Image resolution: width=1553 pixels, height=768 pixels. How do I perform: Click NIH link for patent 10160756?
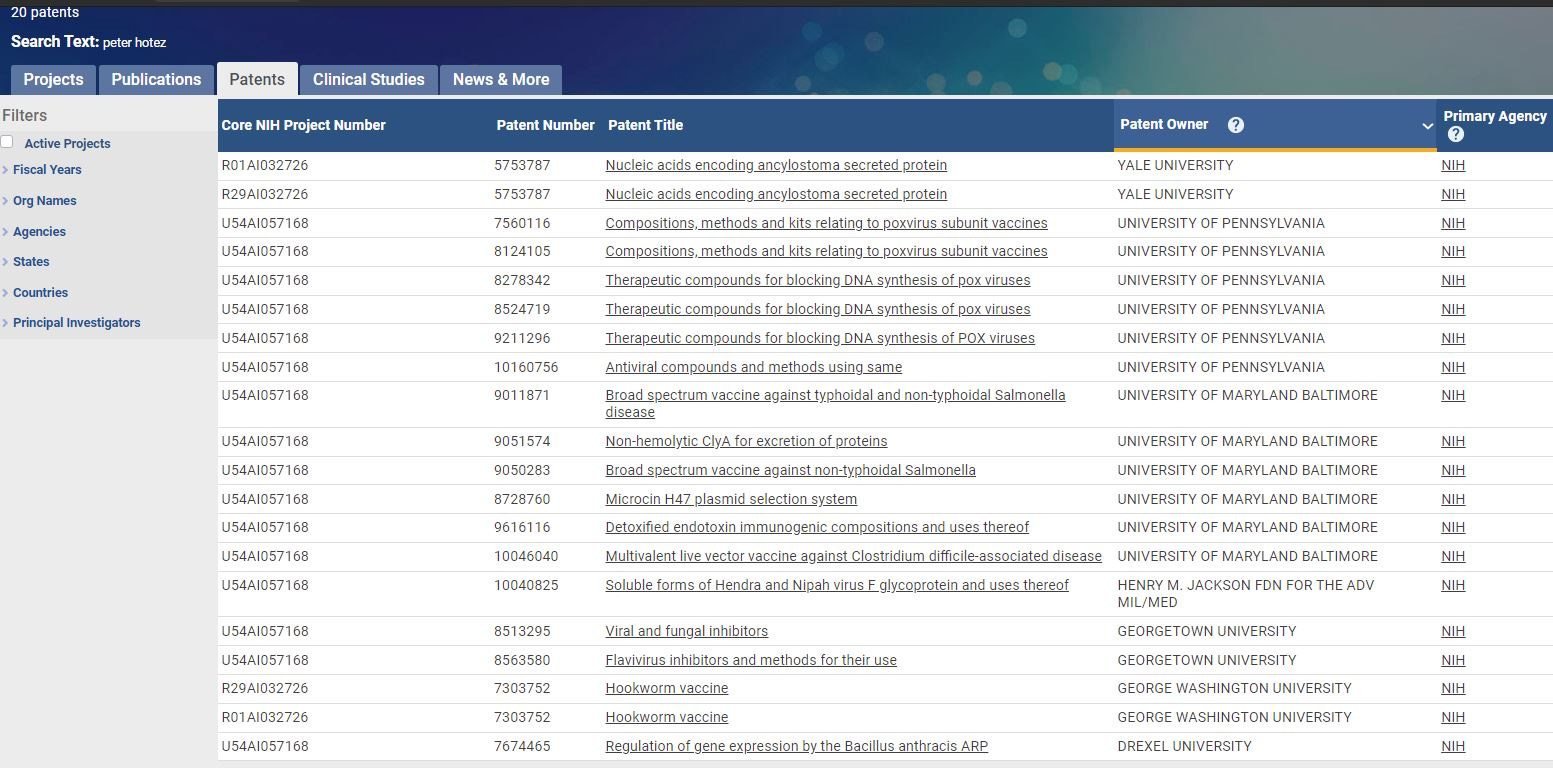pyautogui.click(x=1453, y=367)
